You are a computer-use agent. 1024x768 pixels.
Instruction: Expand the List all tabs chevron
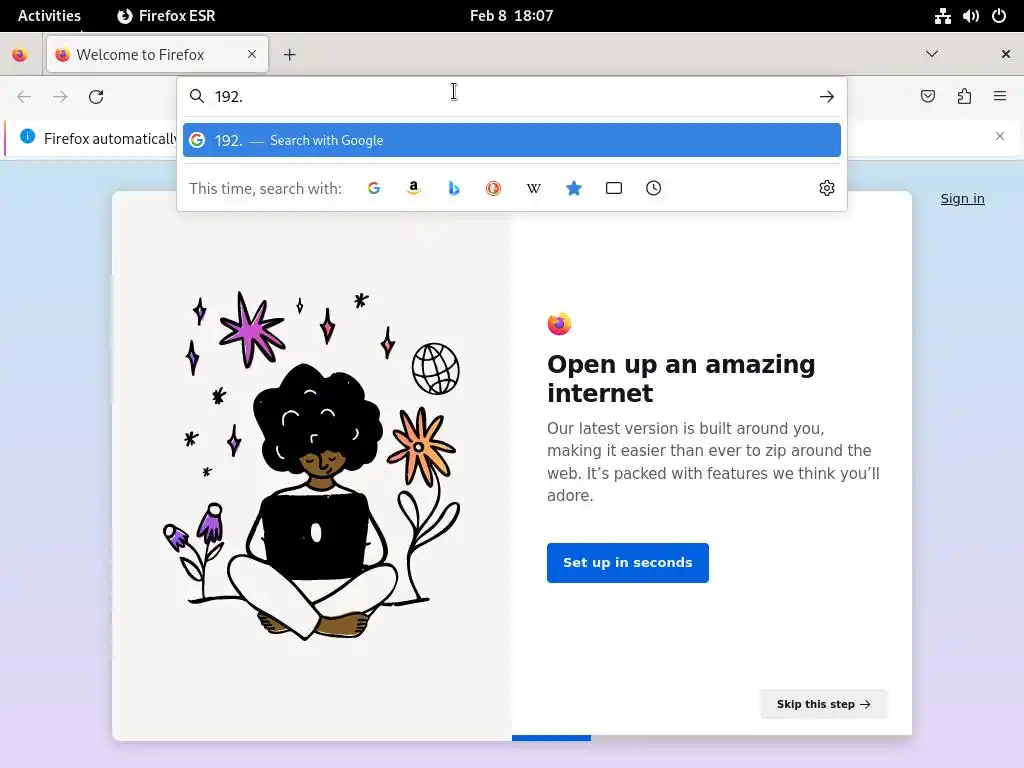pos(932,54)
